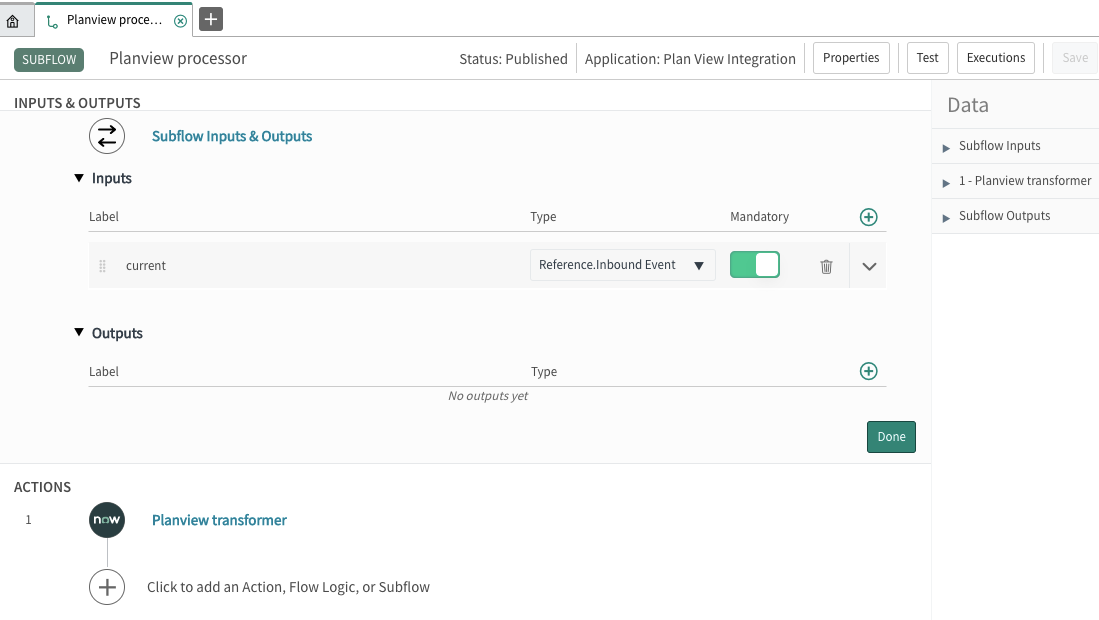Click the Mandatory column header
Image resolution: width=1099 pixels, height=620 pixels.
click(x=759, y=216)
